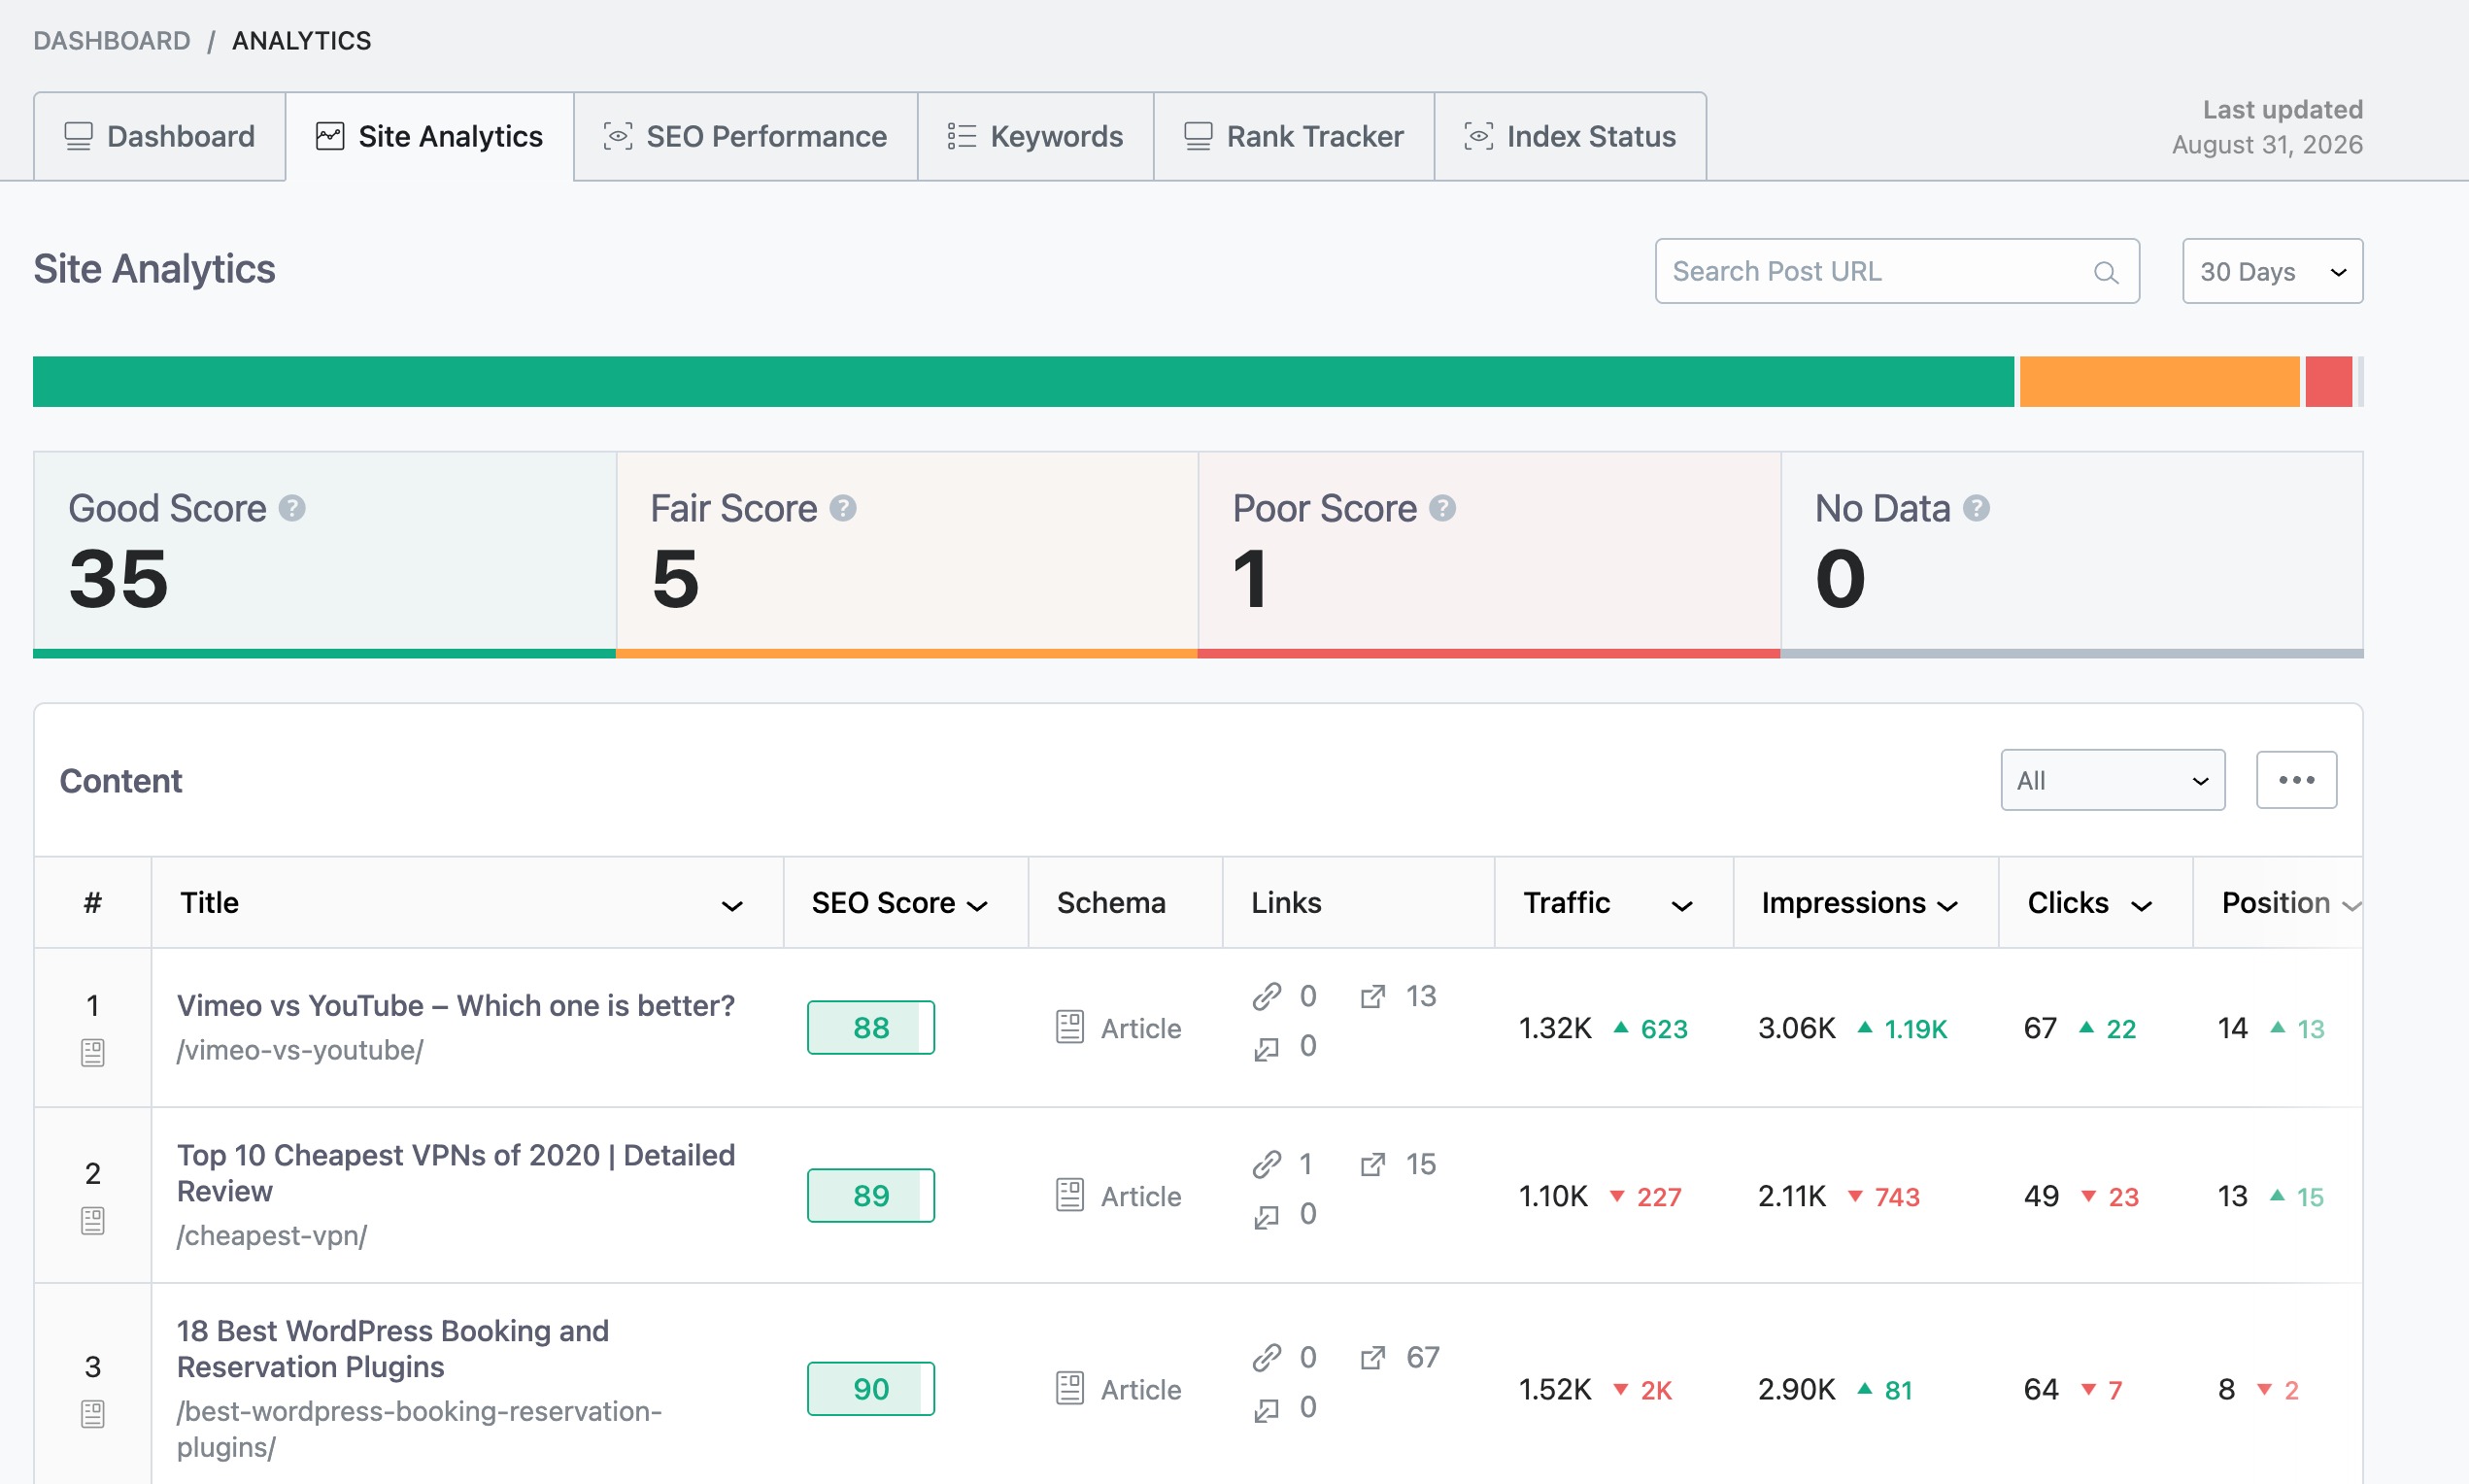Open the Rank Tracker tab

point(1293,137)
